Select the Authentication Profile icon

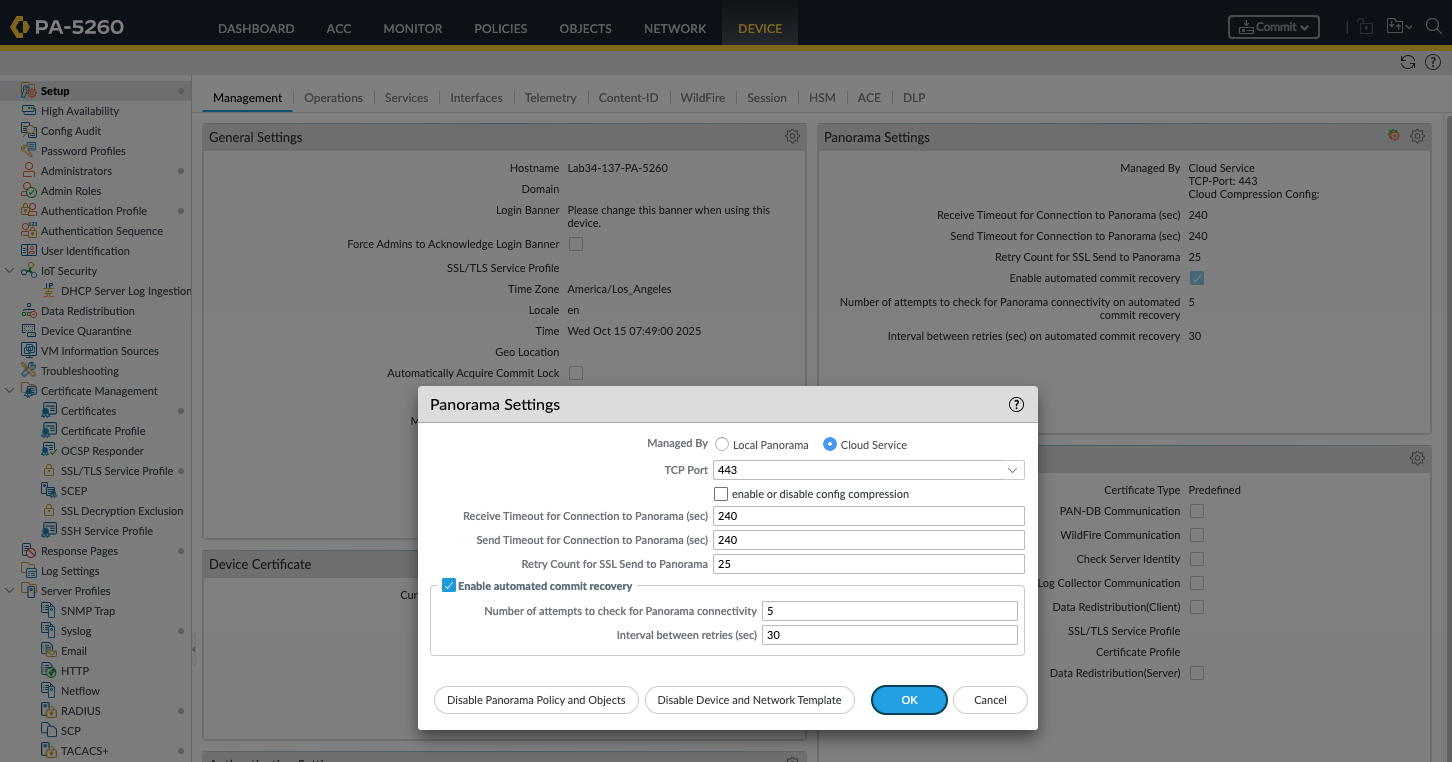point(29,211)
